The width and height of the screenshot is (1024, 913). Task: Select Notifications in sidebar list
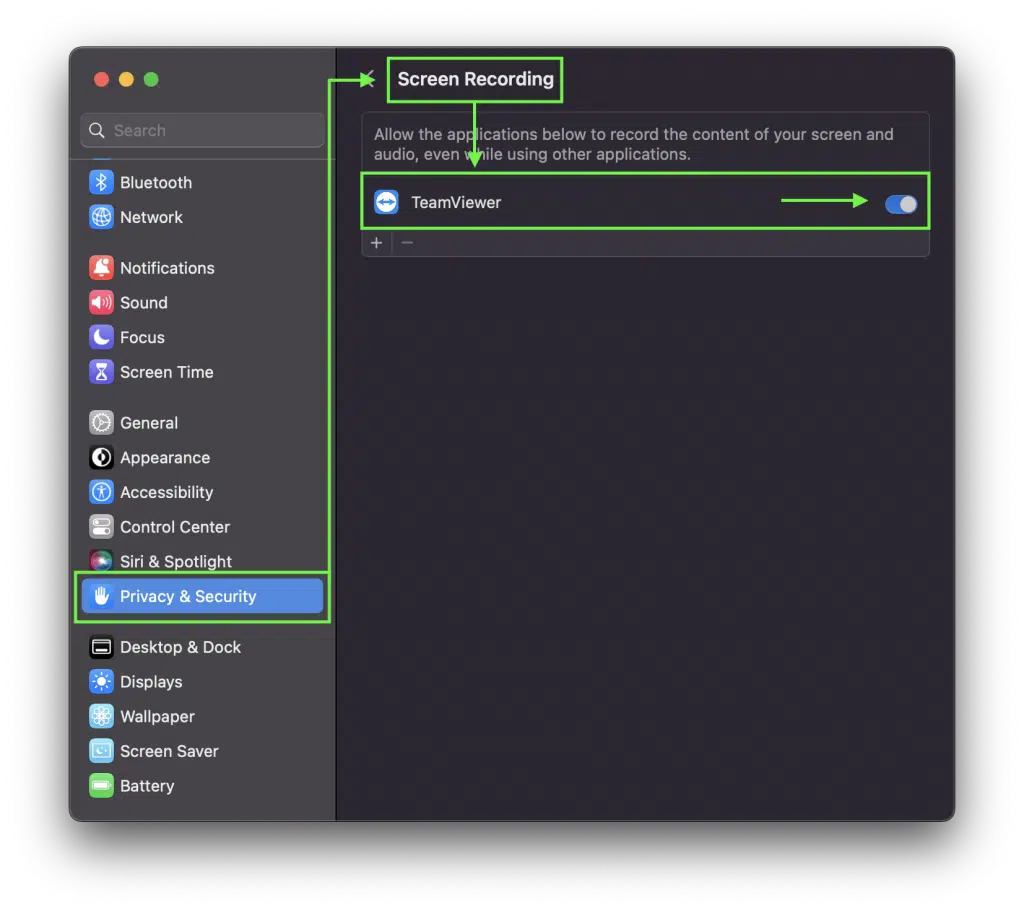point(167,268)
